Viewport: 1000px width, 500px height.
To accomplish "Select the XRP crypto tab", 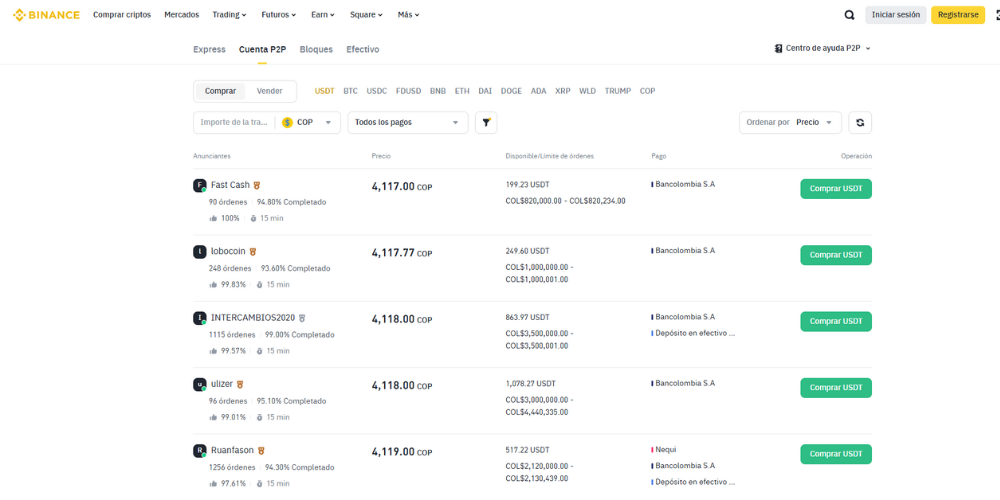I will tap(563, 91).
